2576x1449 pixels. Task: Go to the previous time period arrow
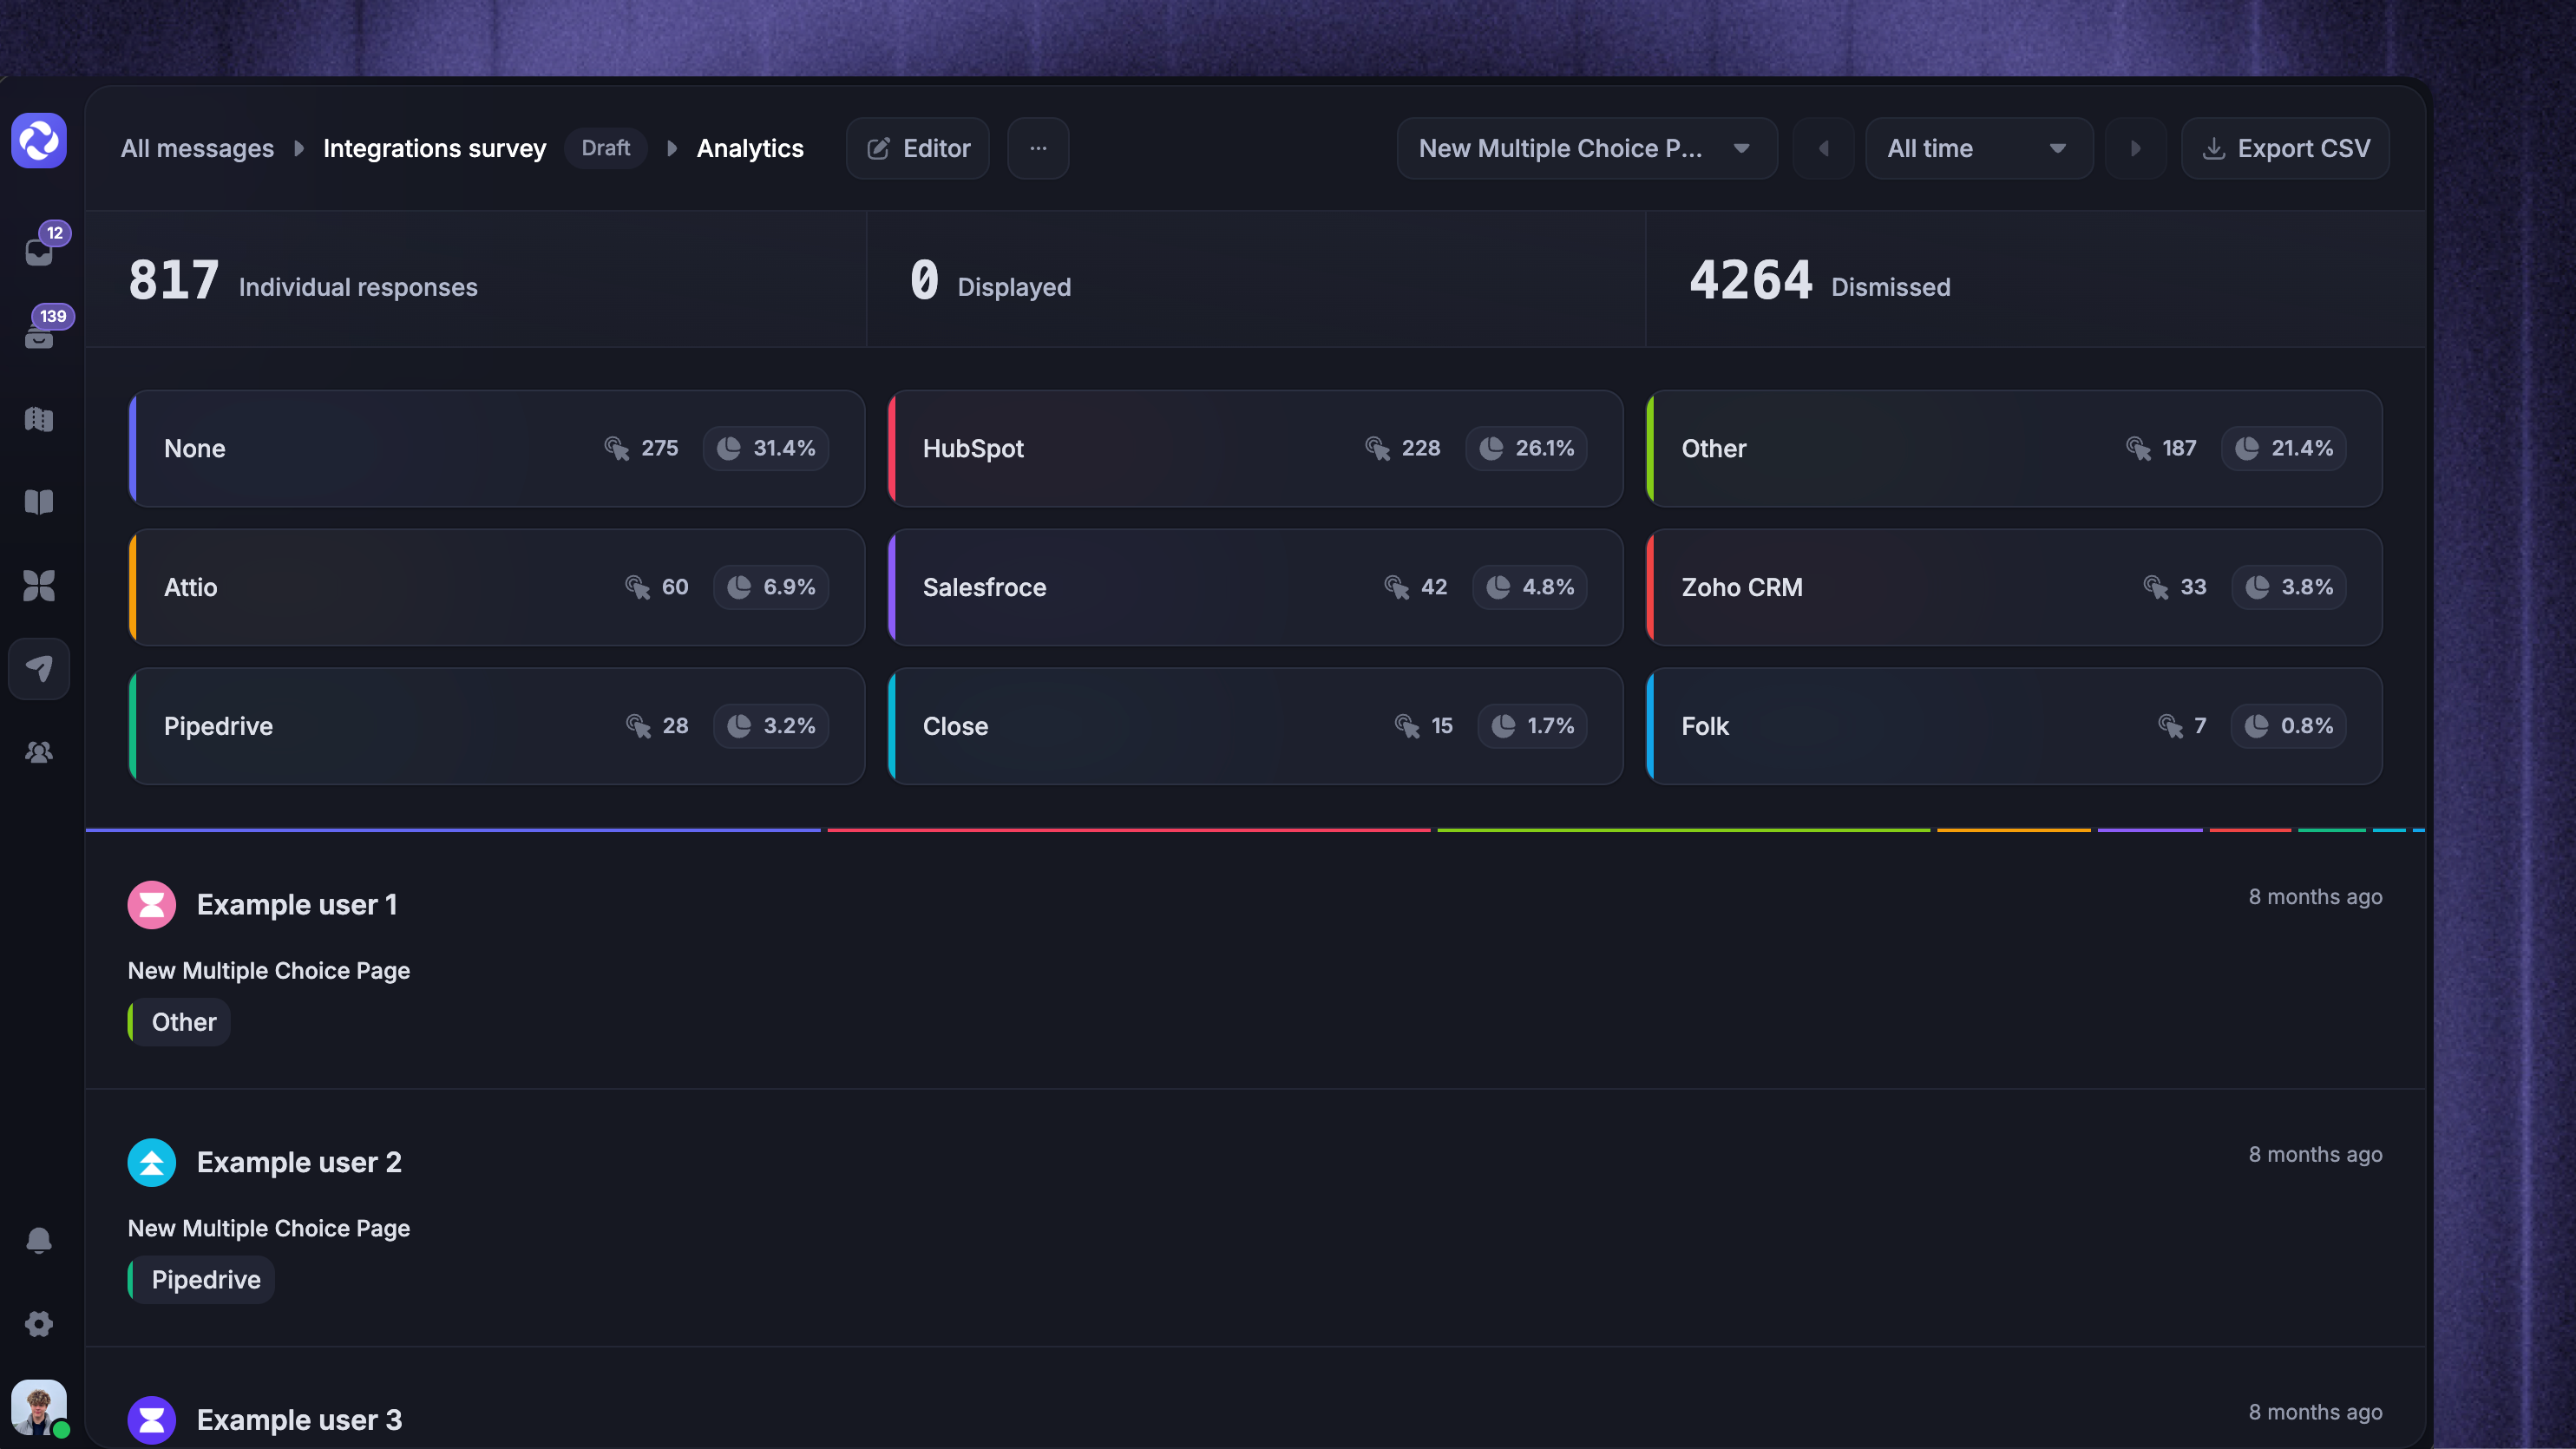1823,149
